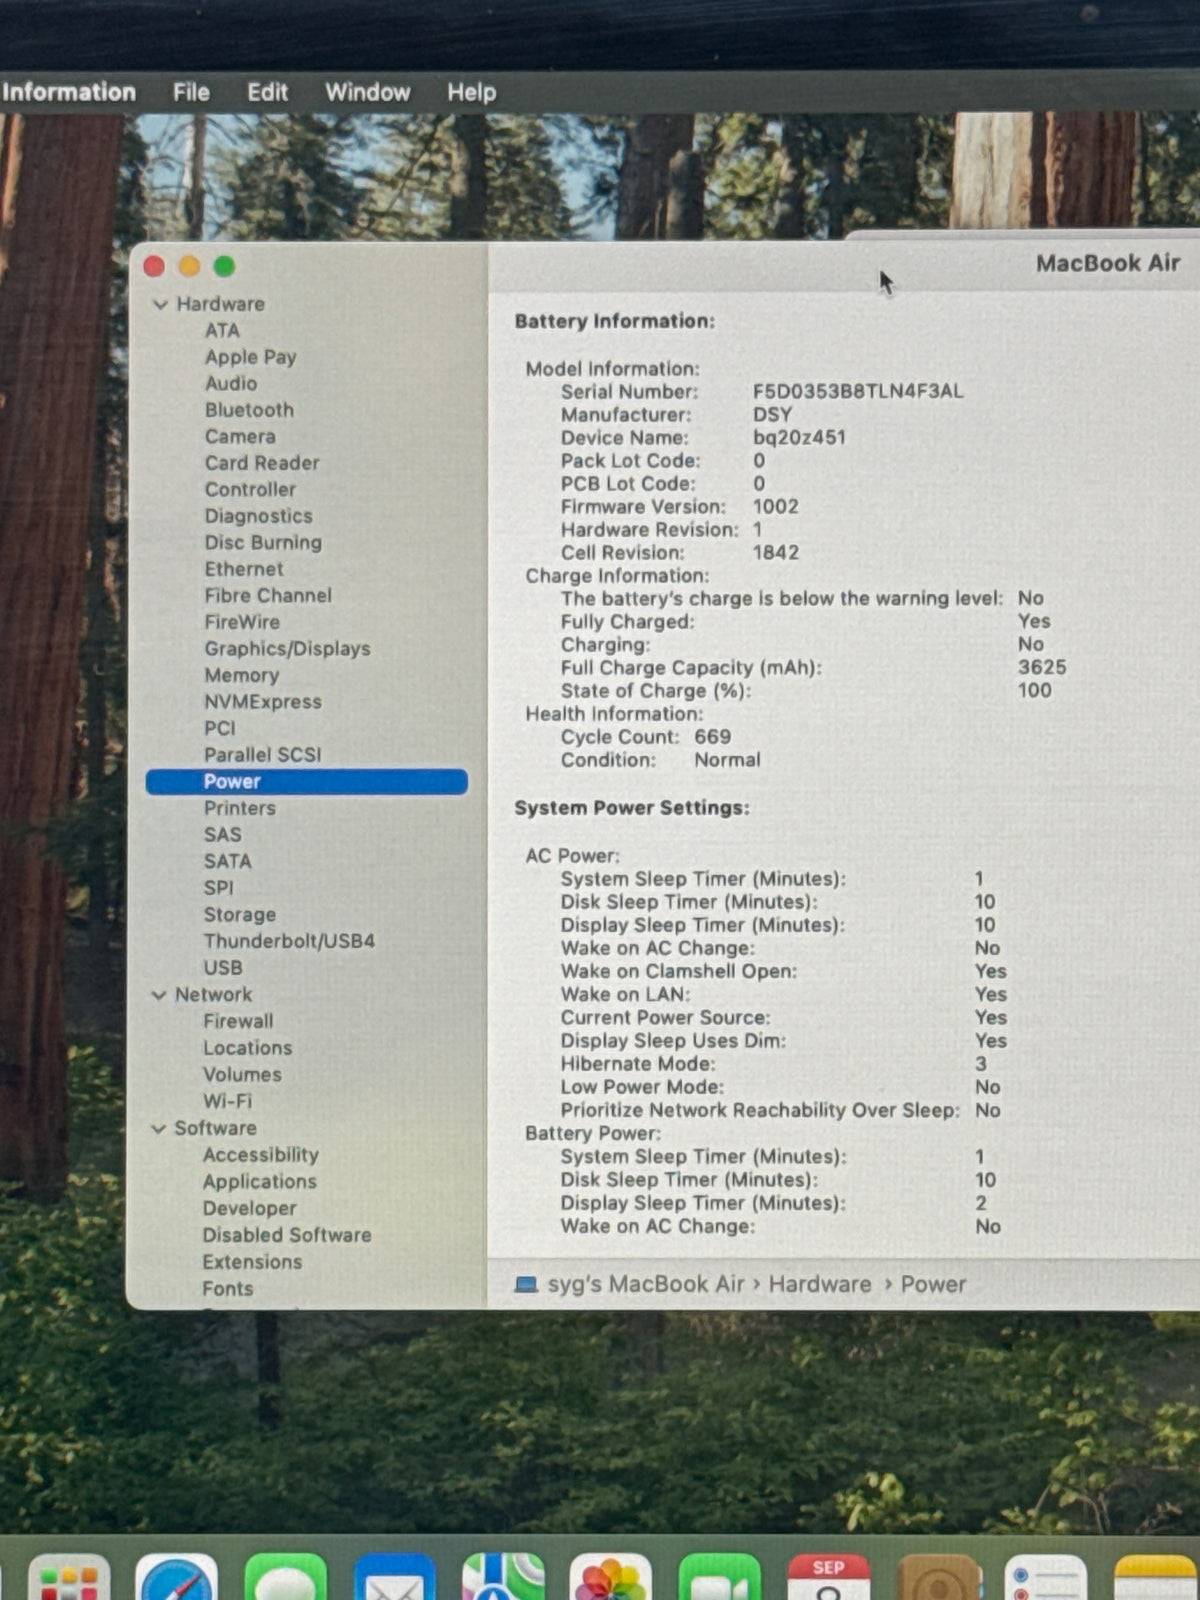This screenshot has height=1600, width=1200.
Task: Open the File menu
Action: coord(191,92)
